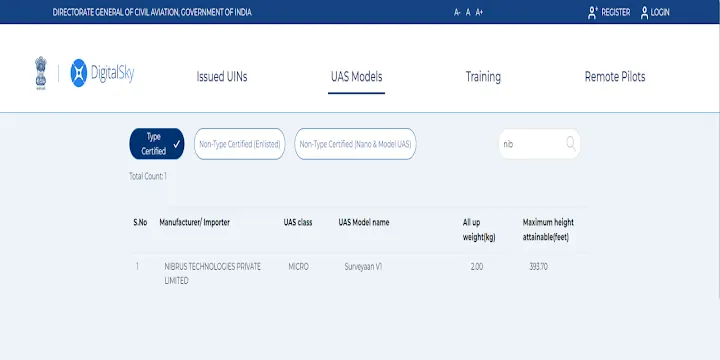Increase font size with A+
The height and width of the screenshot is (360, 720).
point(479,12)
